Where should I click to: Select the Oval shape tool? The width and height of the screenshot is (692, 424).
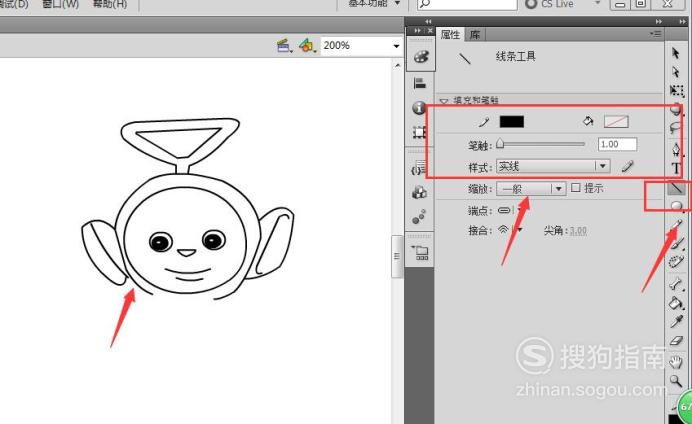point(676,206)
